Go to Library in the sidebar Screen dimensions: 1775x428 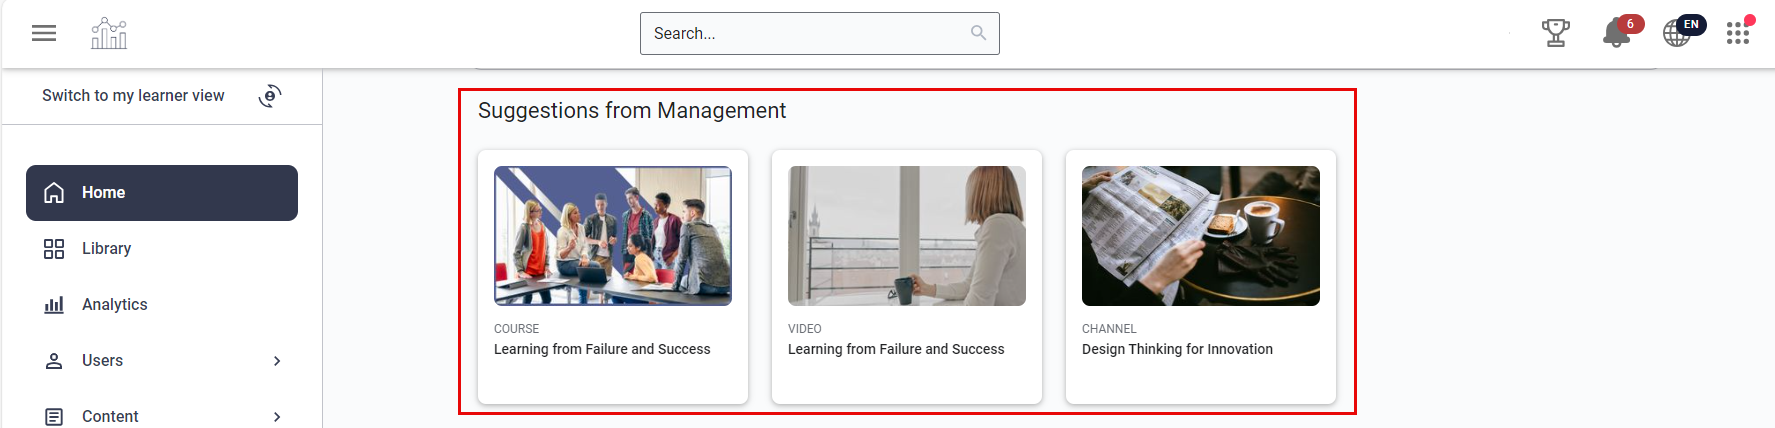tap(106, 249)
